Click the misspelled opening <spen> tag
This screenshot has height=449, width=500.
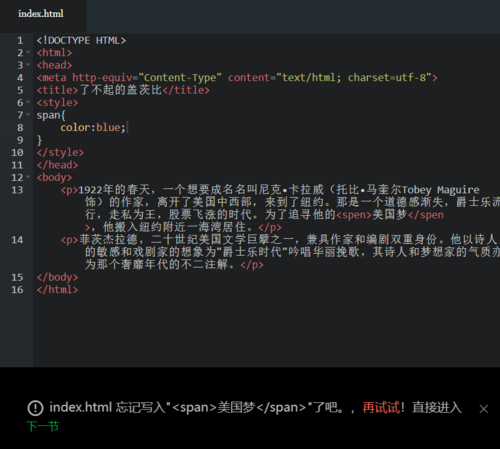354,215
